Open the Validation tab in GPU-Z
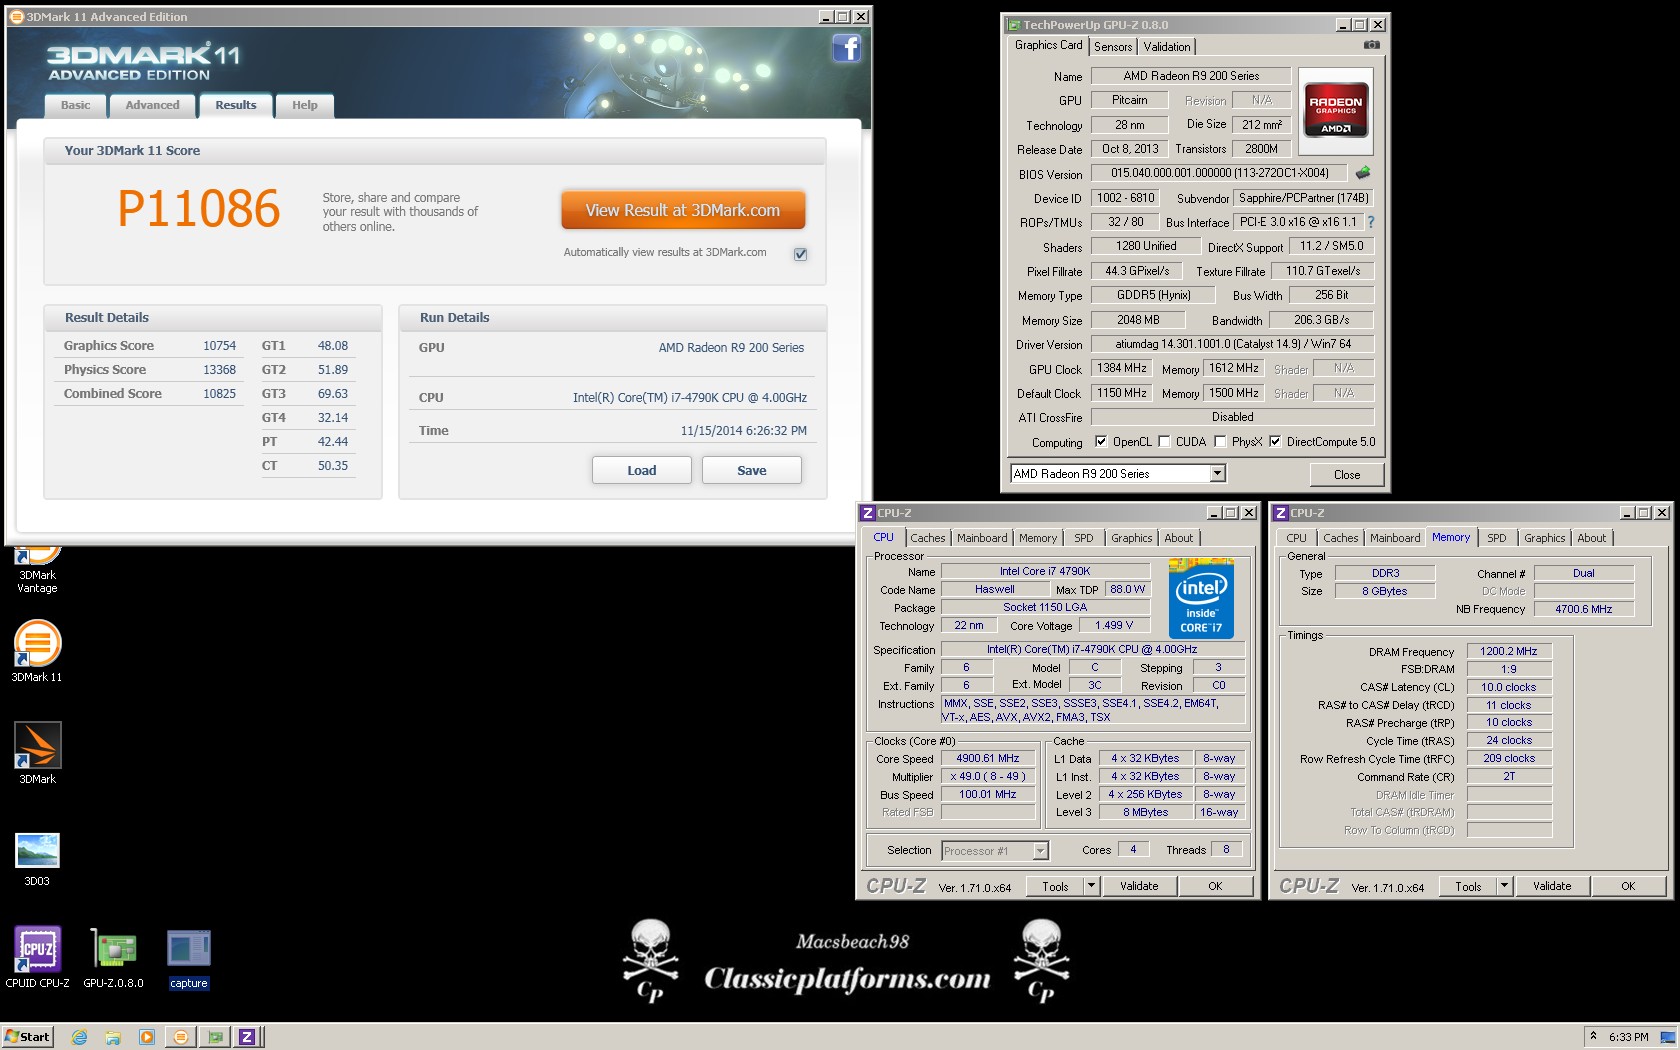Viewport: 1680px width, 1050px height. point(1167,47)
